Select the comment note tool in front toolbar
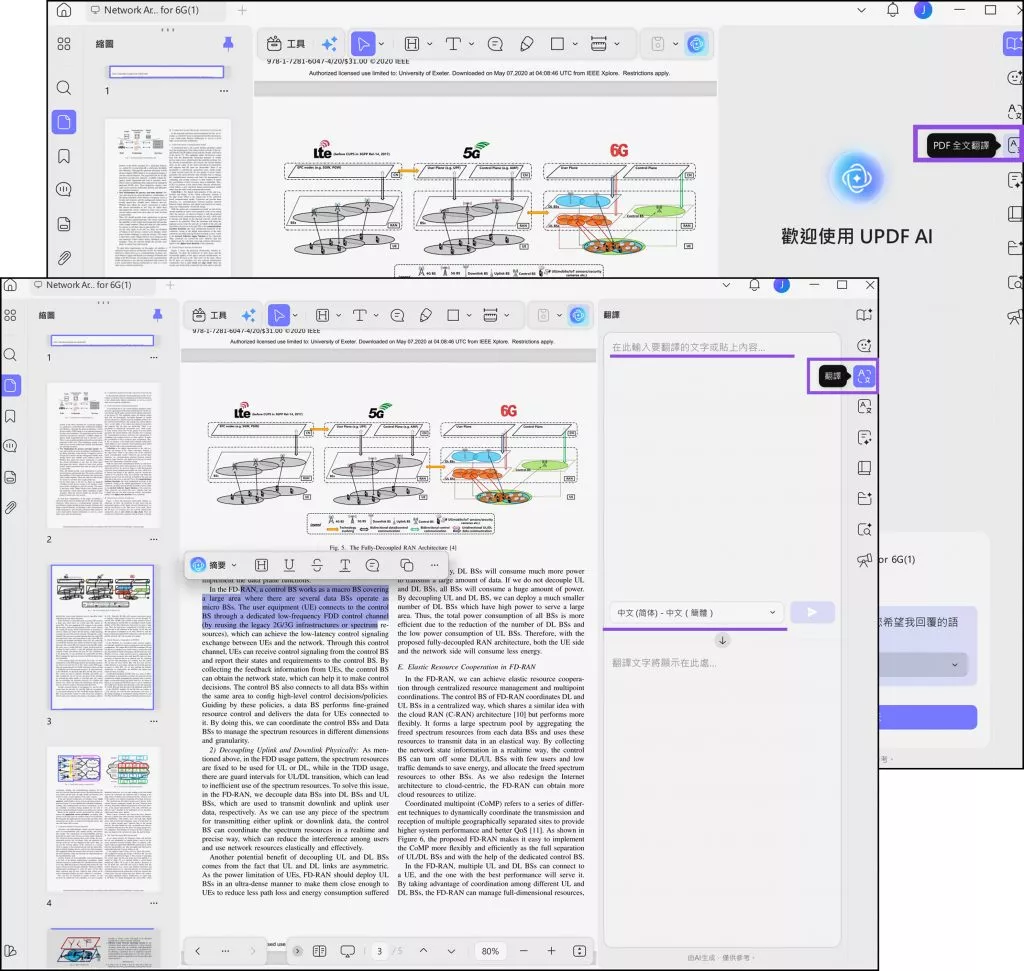The height and width of the screenshot is (971, 1024). (397, 315)
